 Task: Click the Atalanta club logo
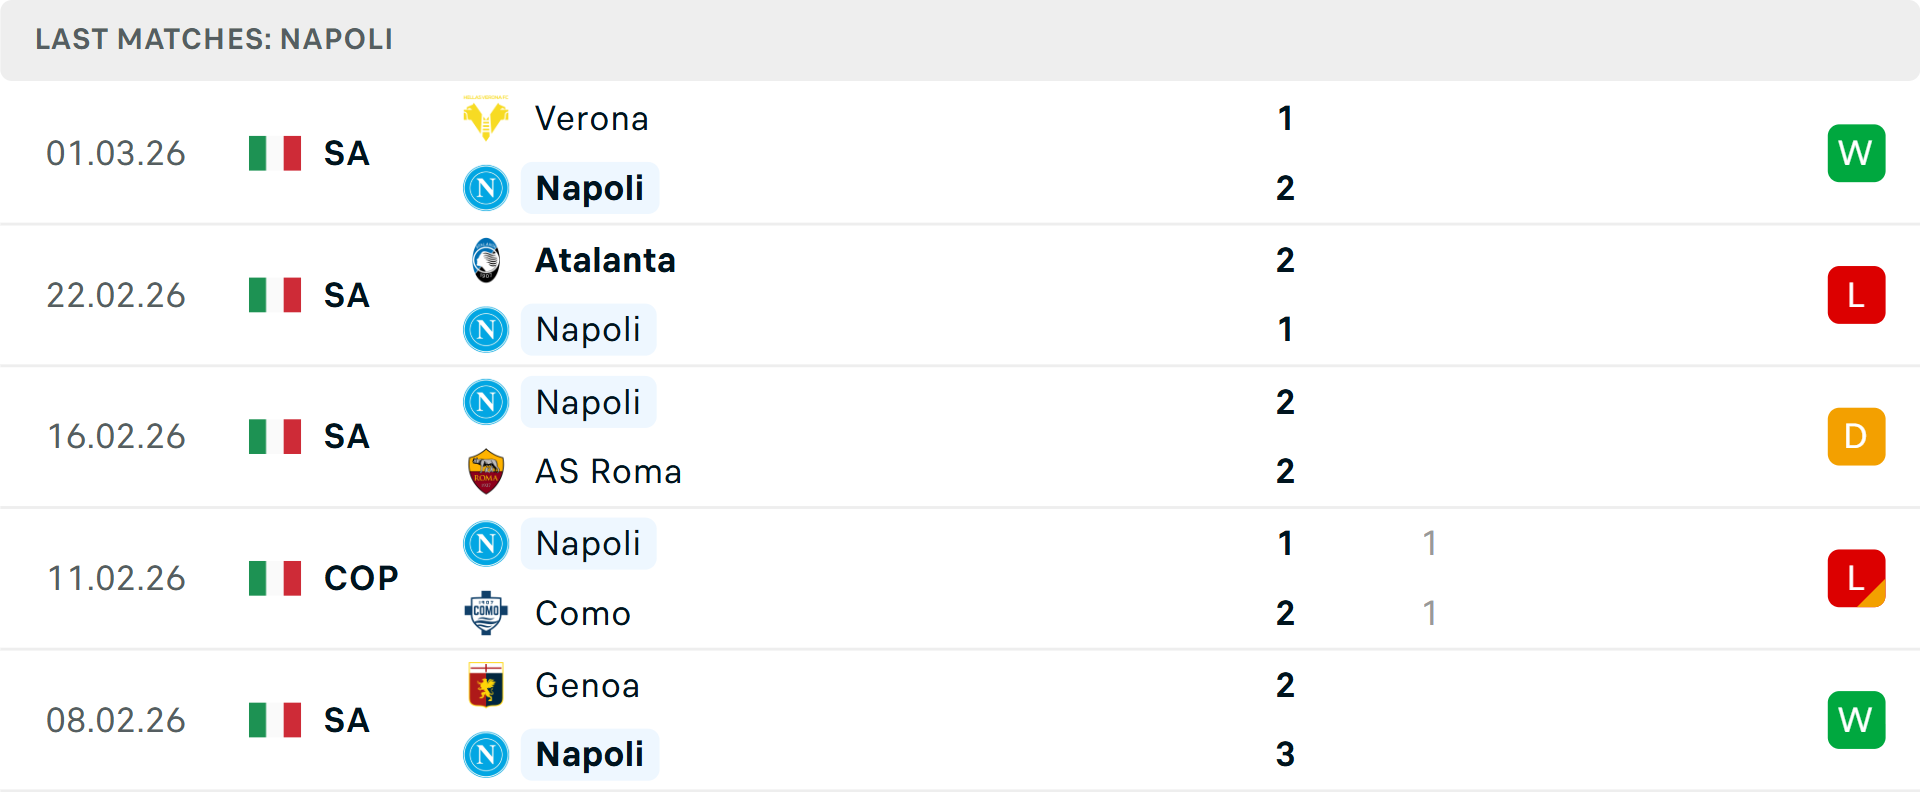pyautogui.click(x=486, y=259)
